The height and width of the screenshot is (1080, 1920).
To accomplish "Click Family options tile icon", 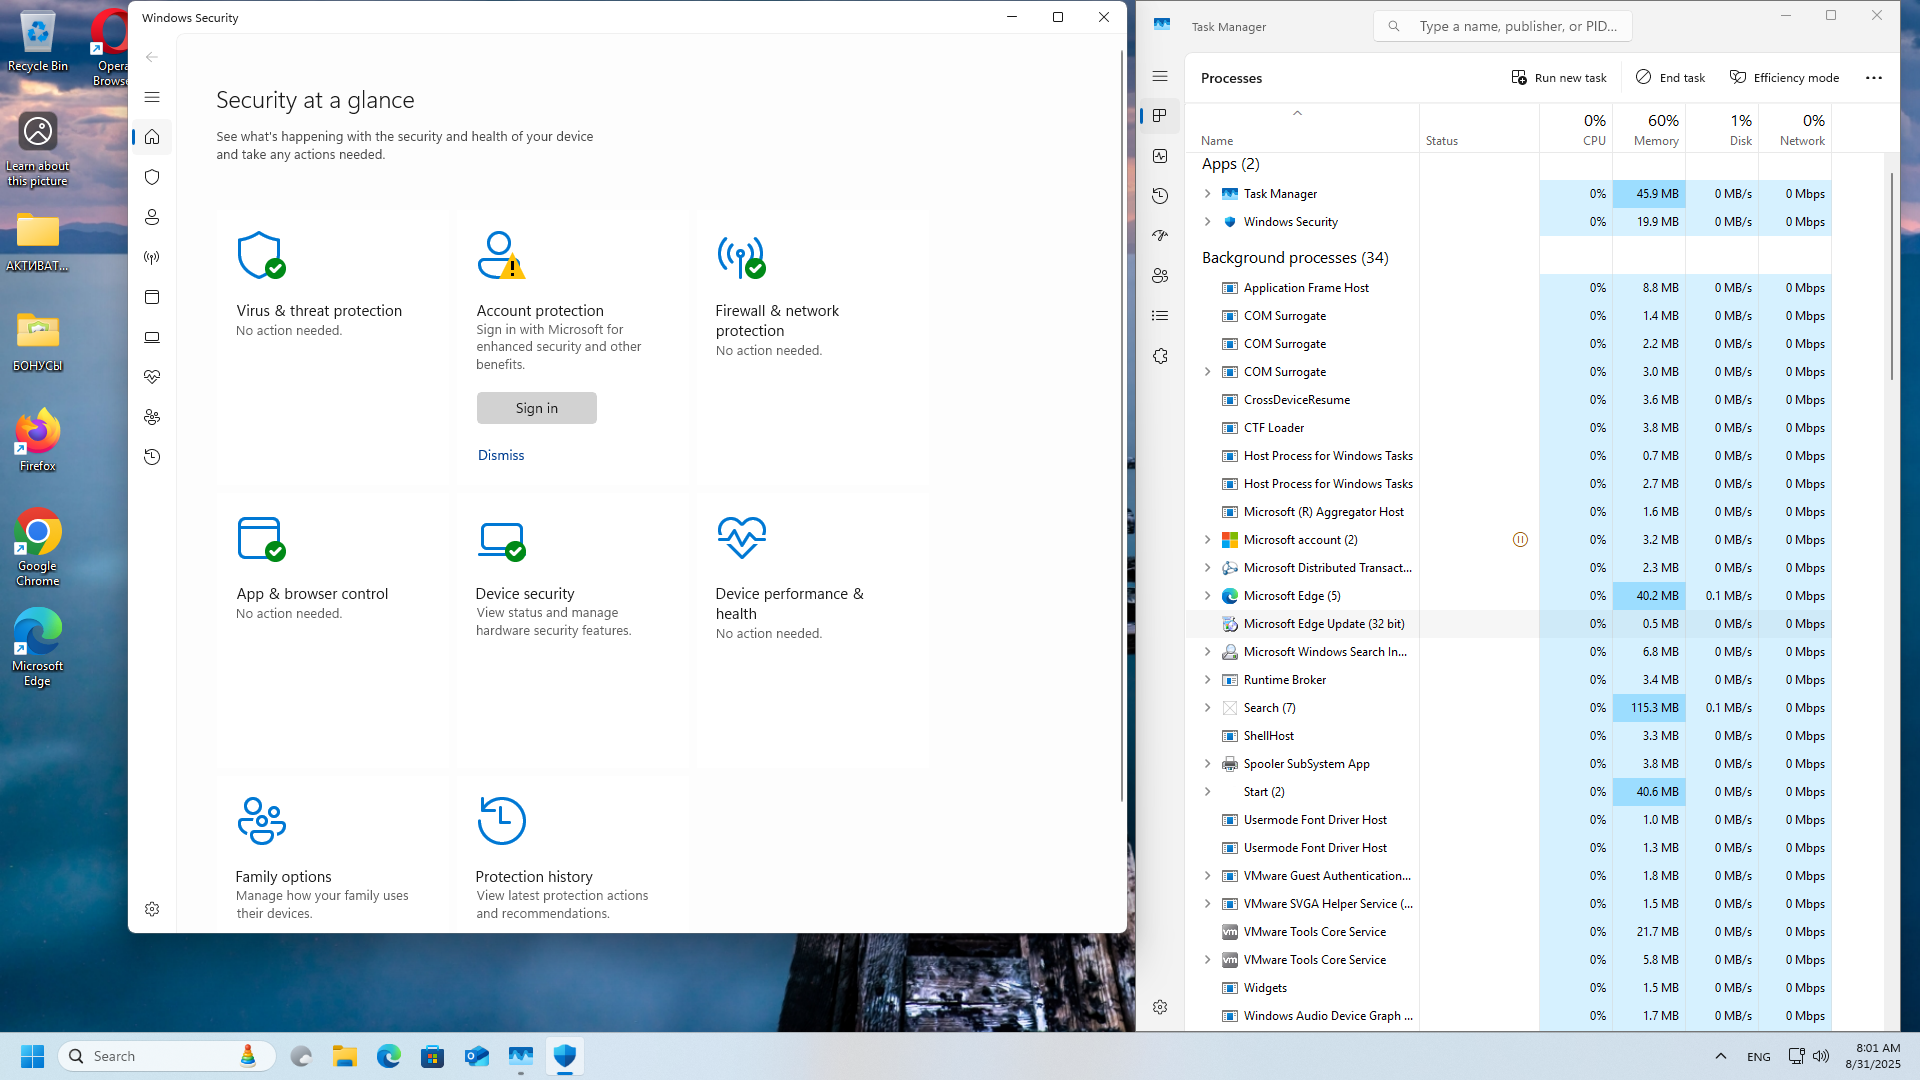I will pos(261,821).
